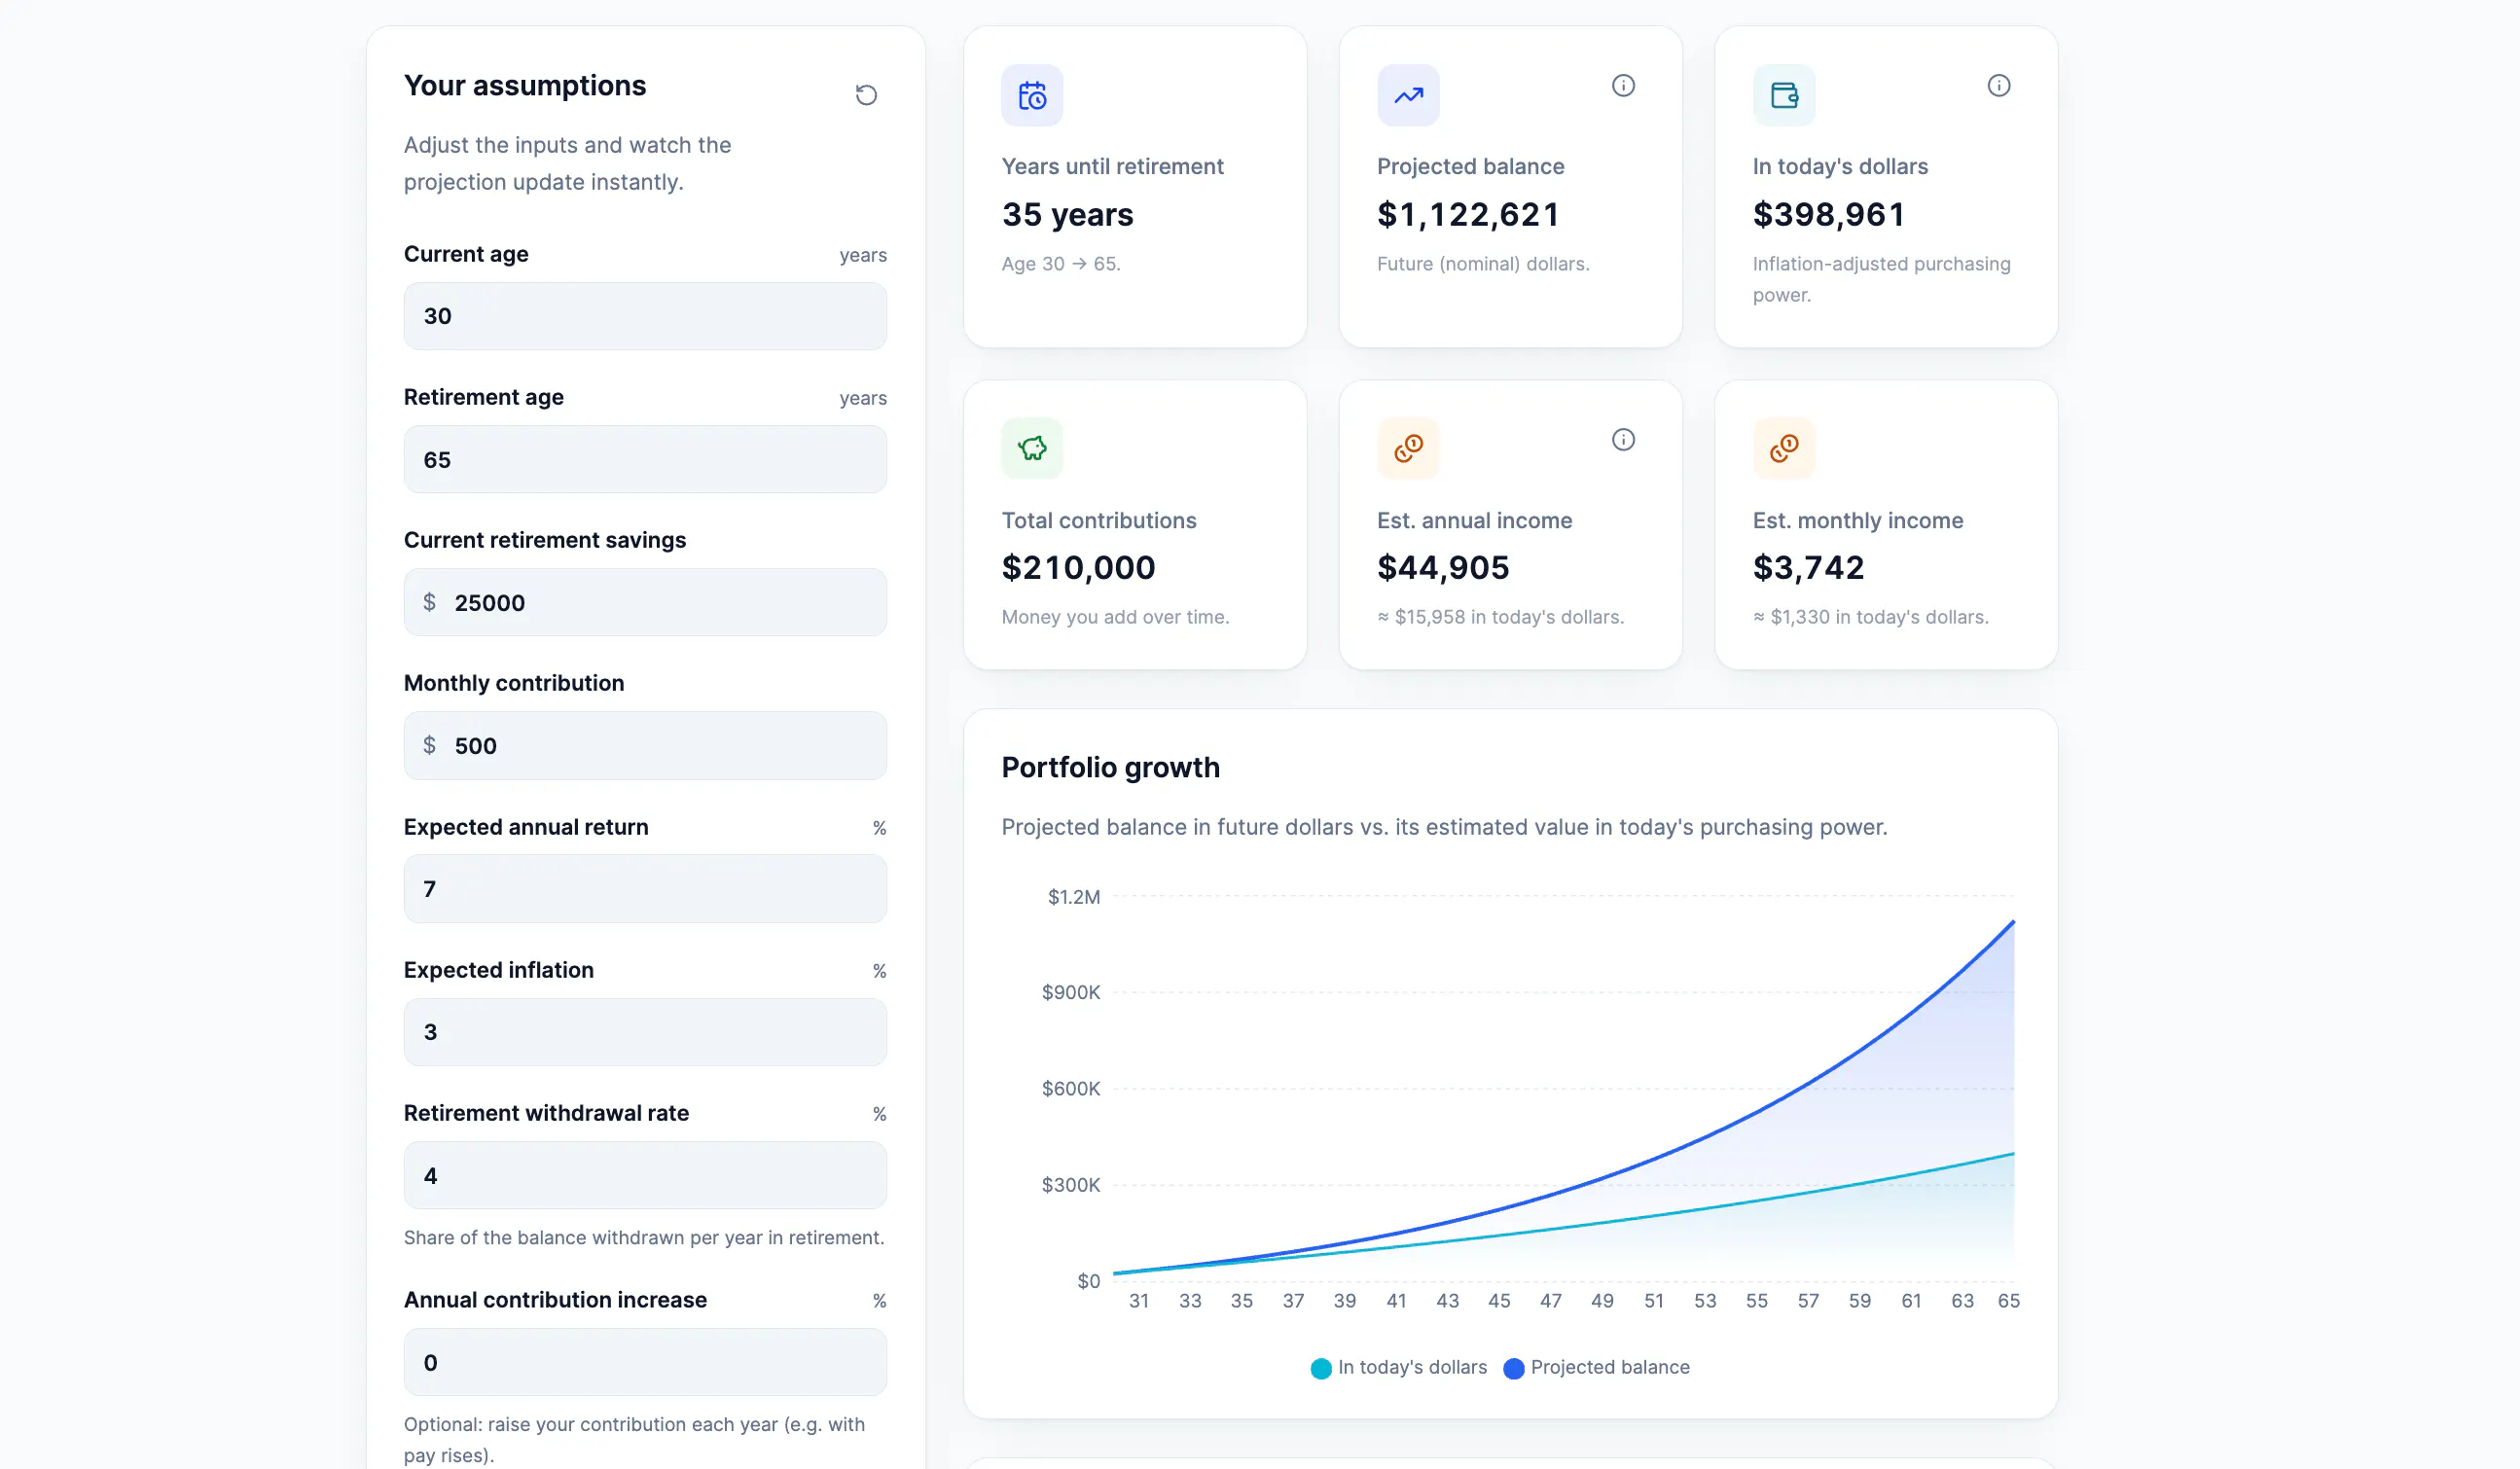2520x1469 pixels.
Task: Click the wallet icon in today's dollars card
Action: point(1784,96)
